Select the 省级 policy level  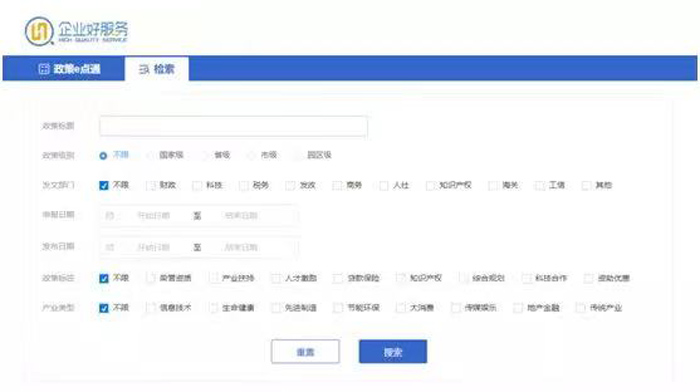click(x=205, y=155)
